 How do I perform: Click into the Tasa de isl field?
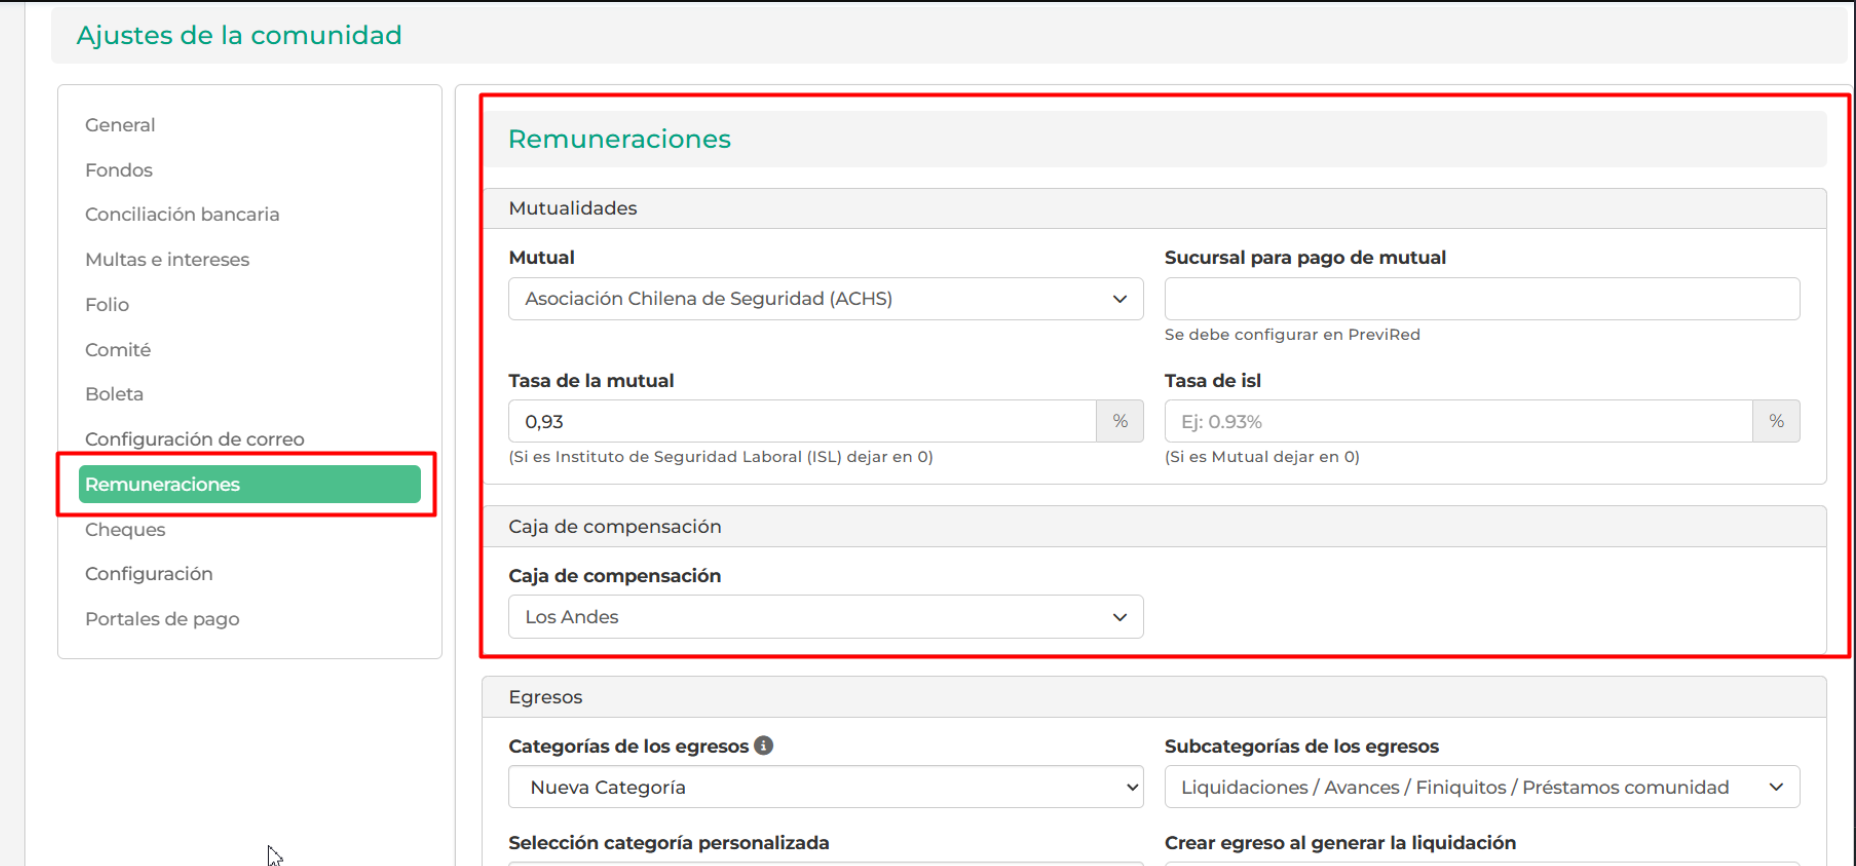tap(1457, 422)
